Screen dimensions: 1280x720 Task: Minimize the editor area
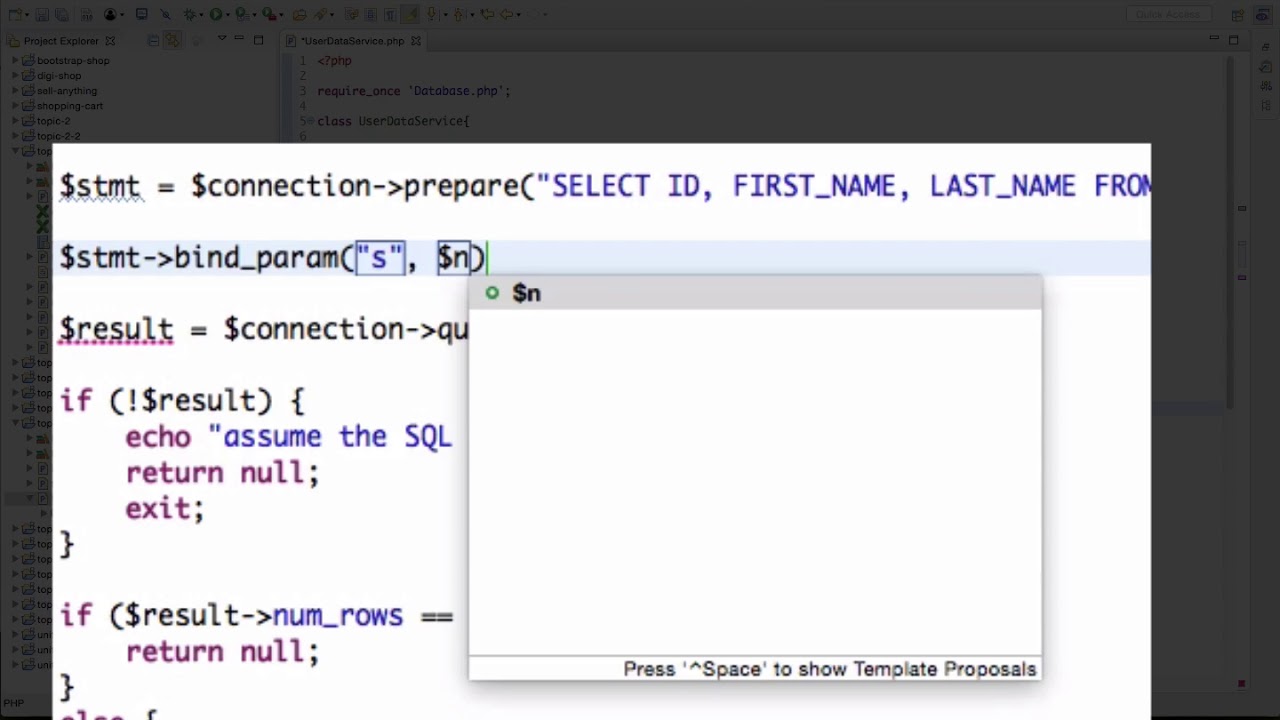pos(1214,38)
